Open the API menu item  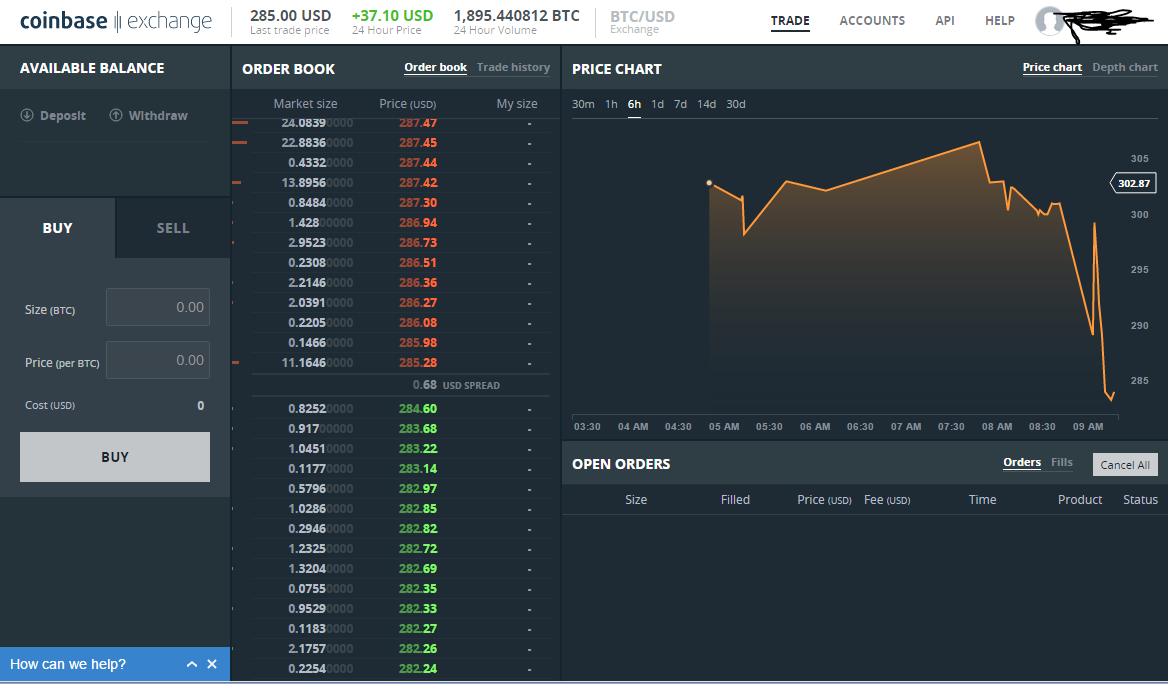[945, 21]
